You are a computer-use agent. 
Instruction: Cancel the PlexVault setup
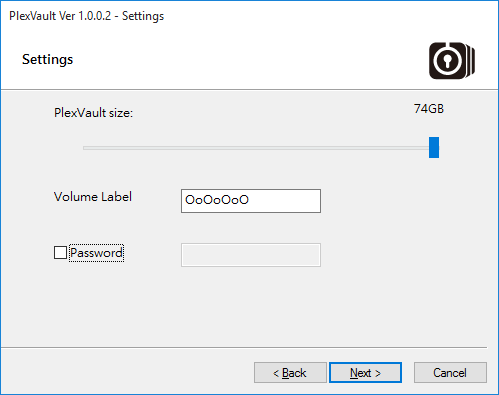(450, 372)
